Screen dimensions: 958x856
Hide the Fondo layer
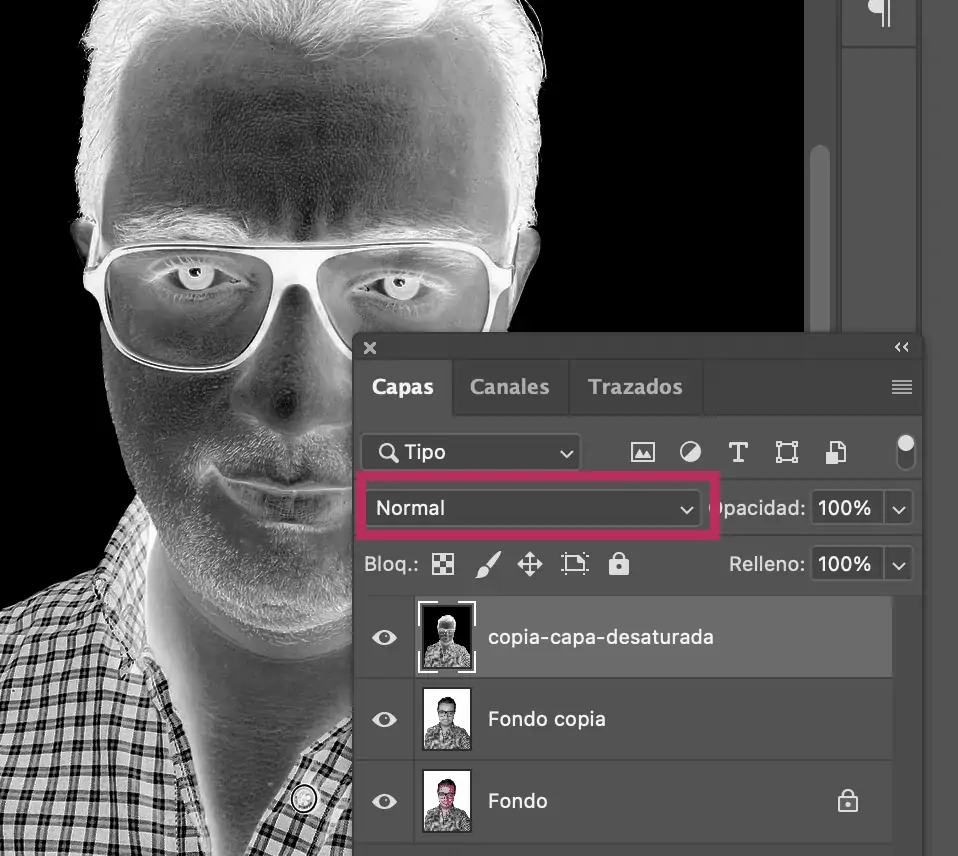384,801
